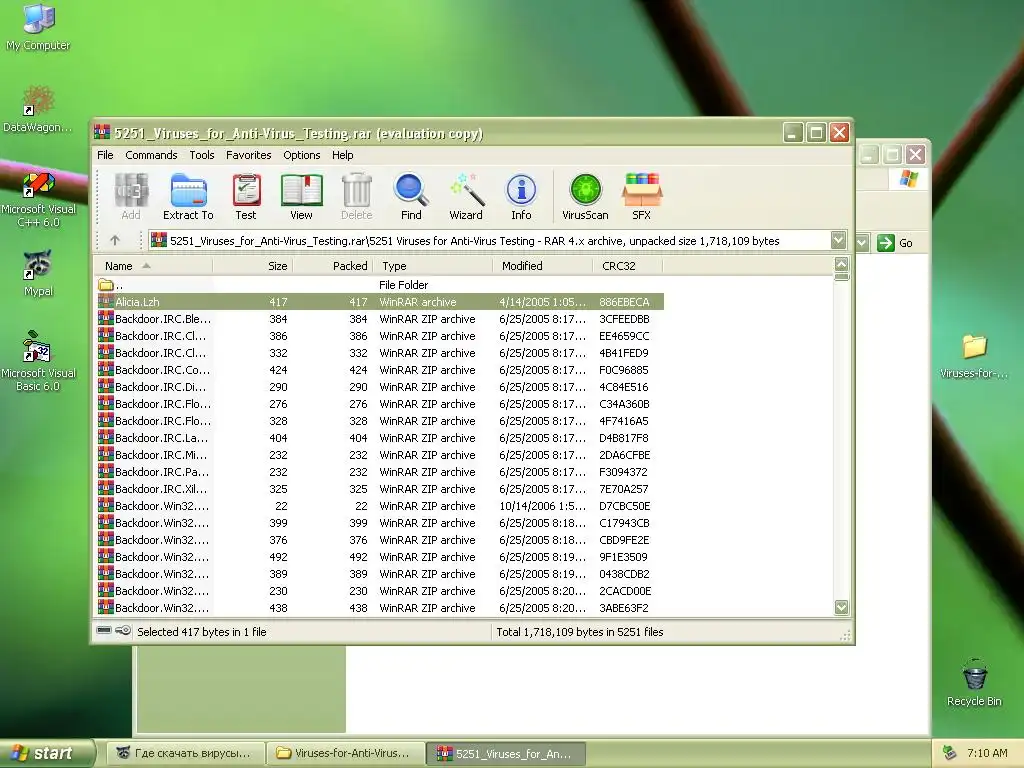
Task: Launch the Wizard wand icon
Action: 466,197
